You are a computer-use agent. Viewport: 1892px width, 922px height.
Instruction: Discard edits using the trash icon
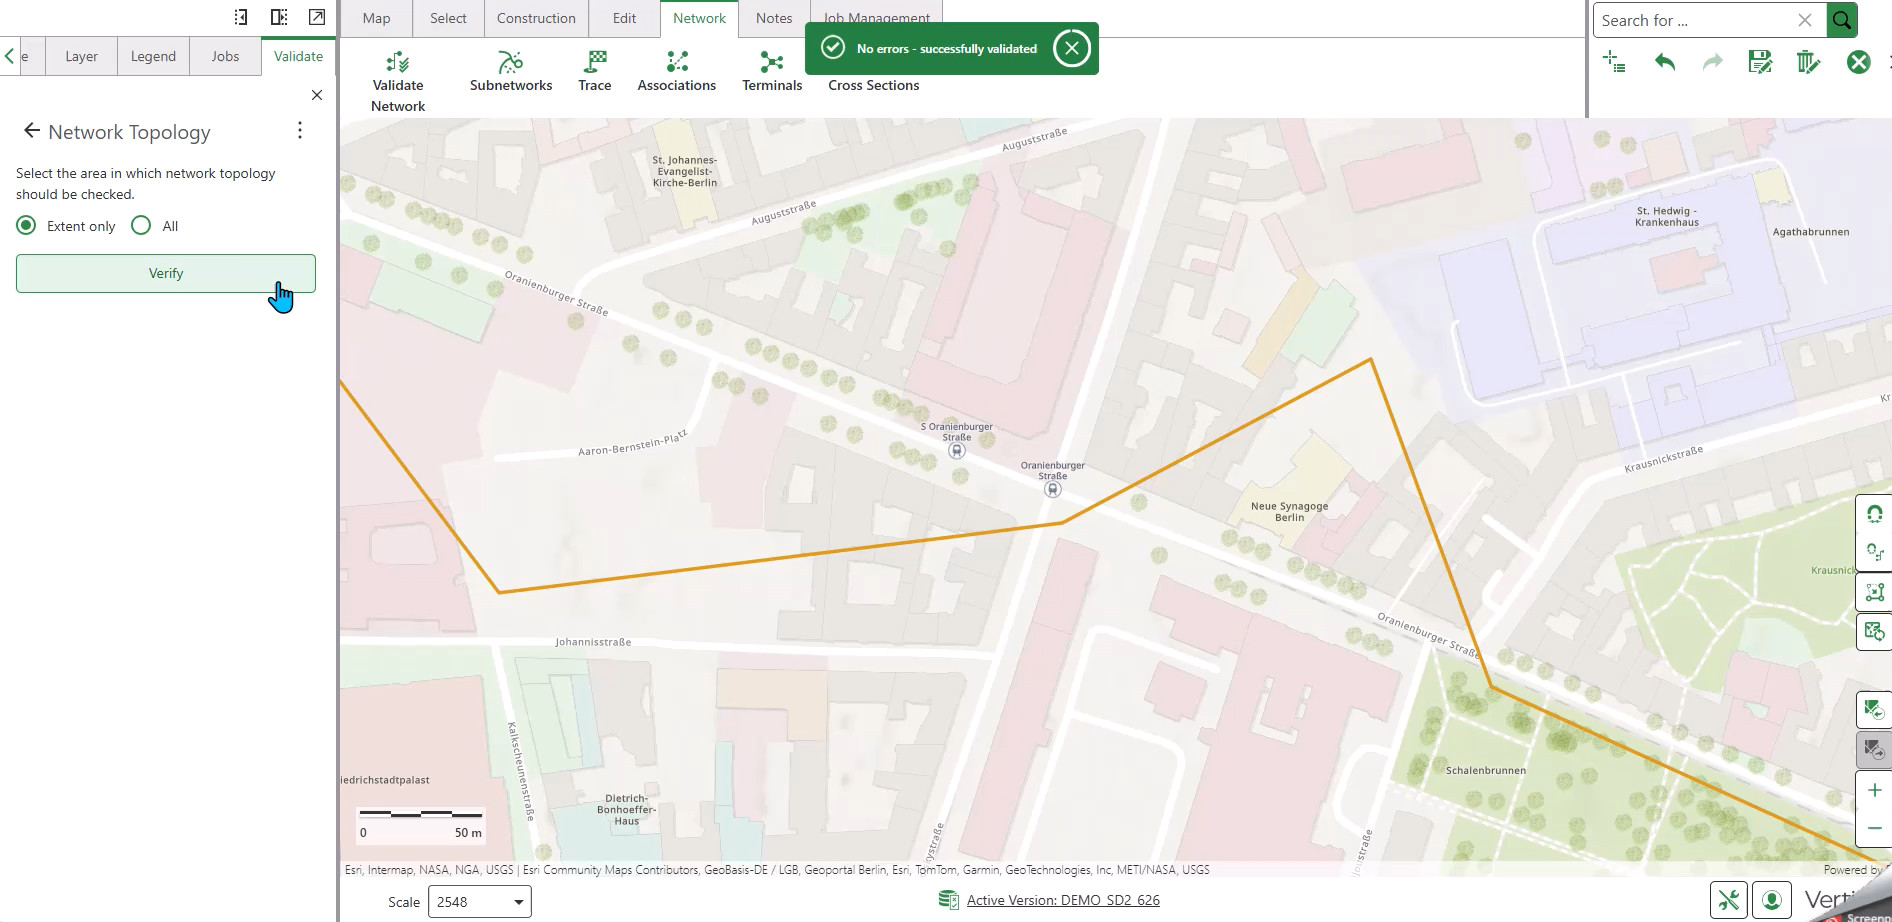[x=1808, y=61]
